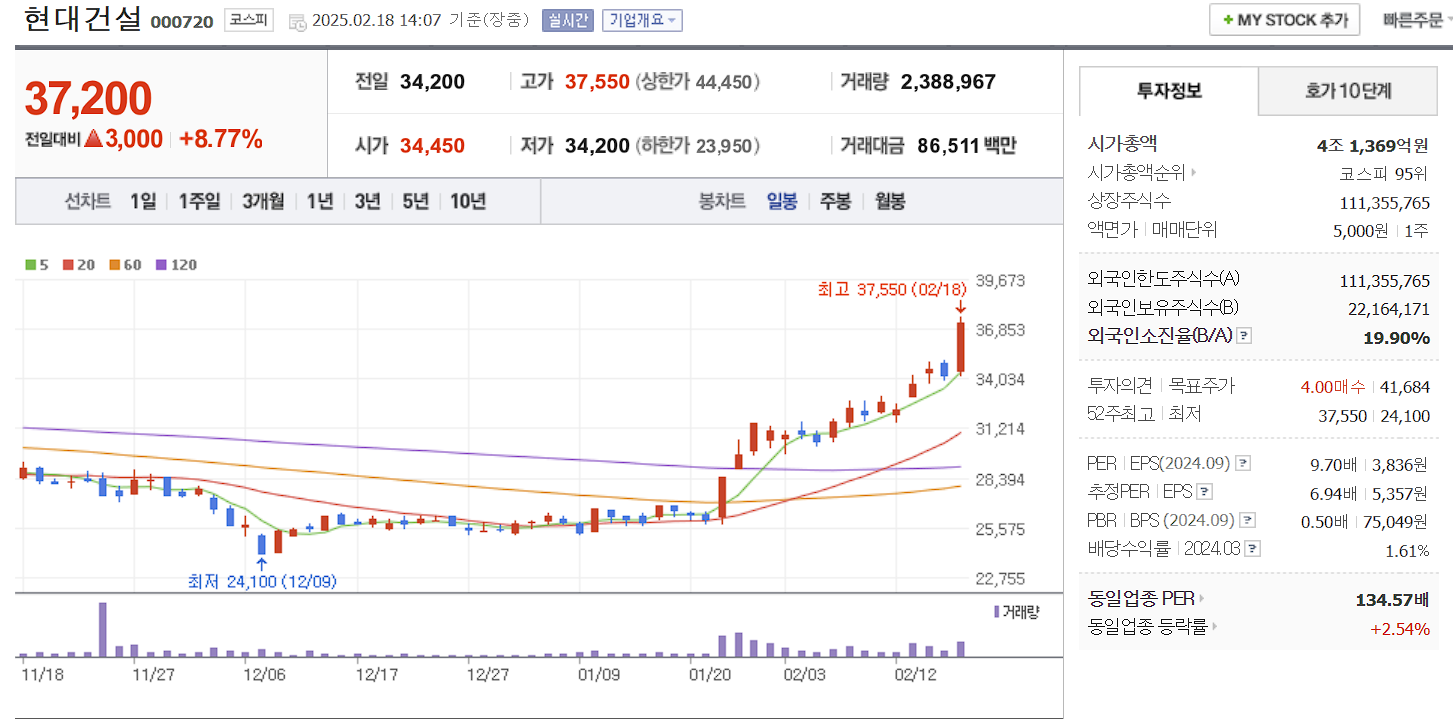This screenshot has height=719, width=1453.
Task: Select the 투자정보 tab
Action: [1168, 91]
